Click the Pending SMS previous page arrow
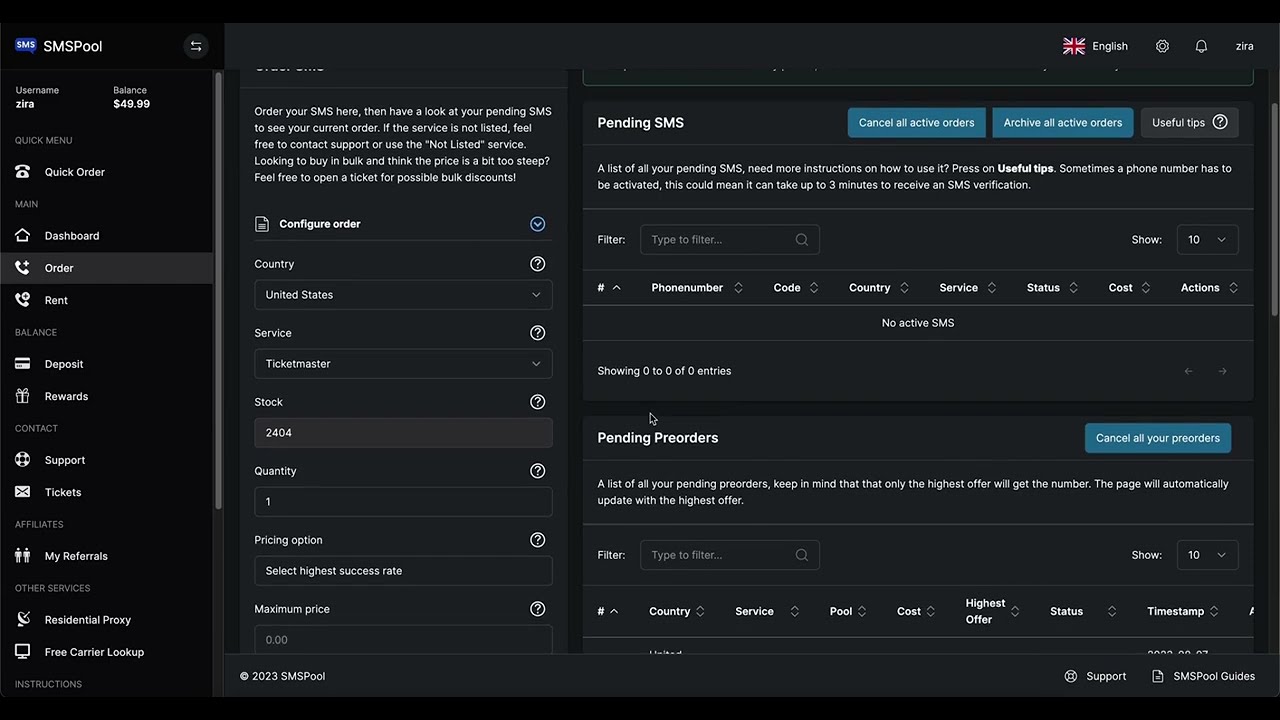Screen dimensions: 1280x720 (x=1189, y=371)
